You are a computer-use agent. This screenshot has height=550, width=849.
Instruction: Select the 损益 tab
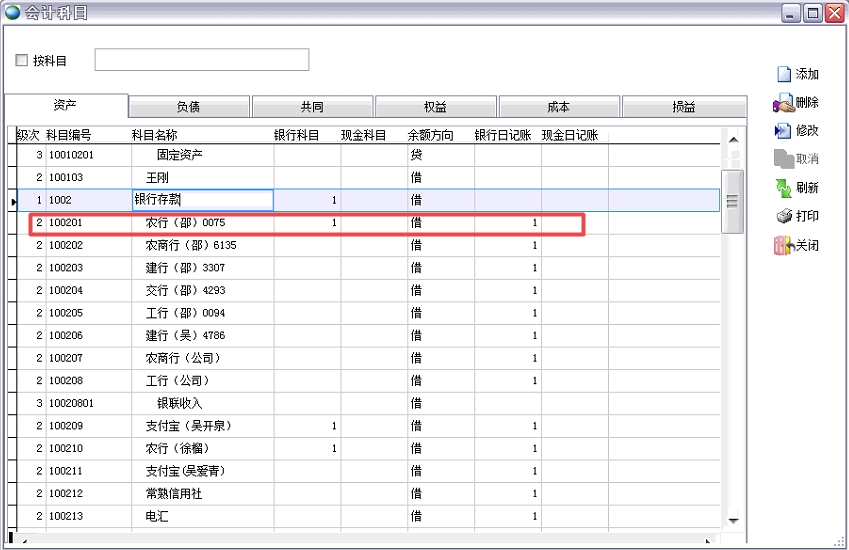[x=683, y=107]
